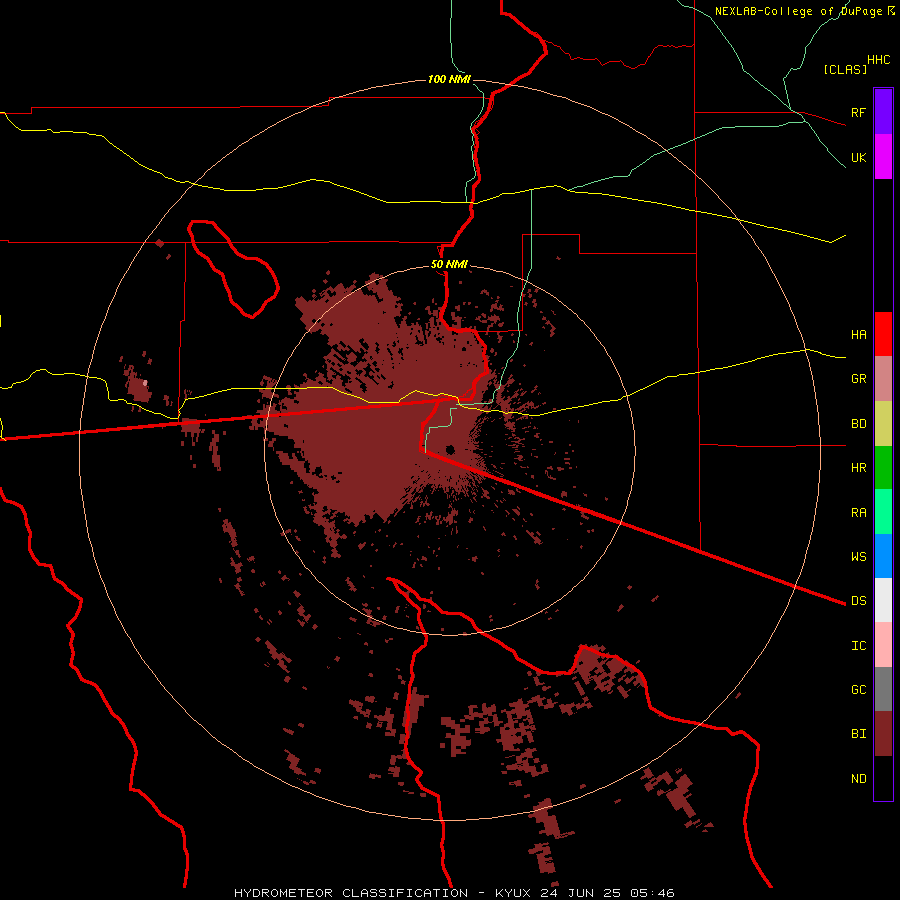Screen dimensions: 900x900
Task: Click the GC gray legend swatch
Action: coord(883,689)
